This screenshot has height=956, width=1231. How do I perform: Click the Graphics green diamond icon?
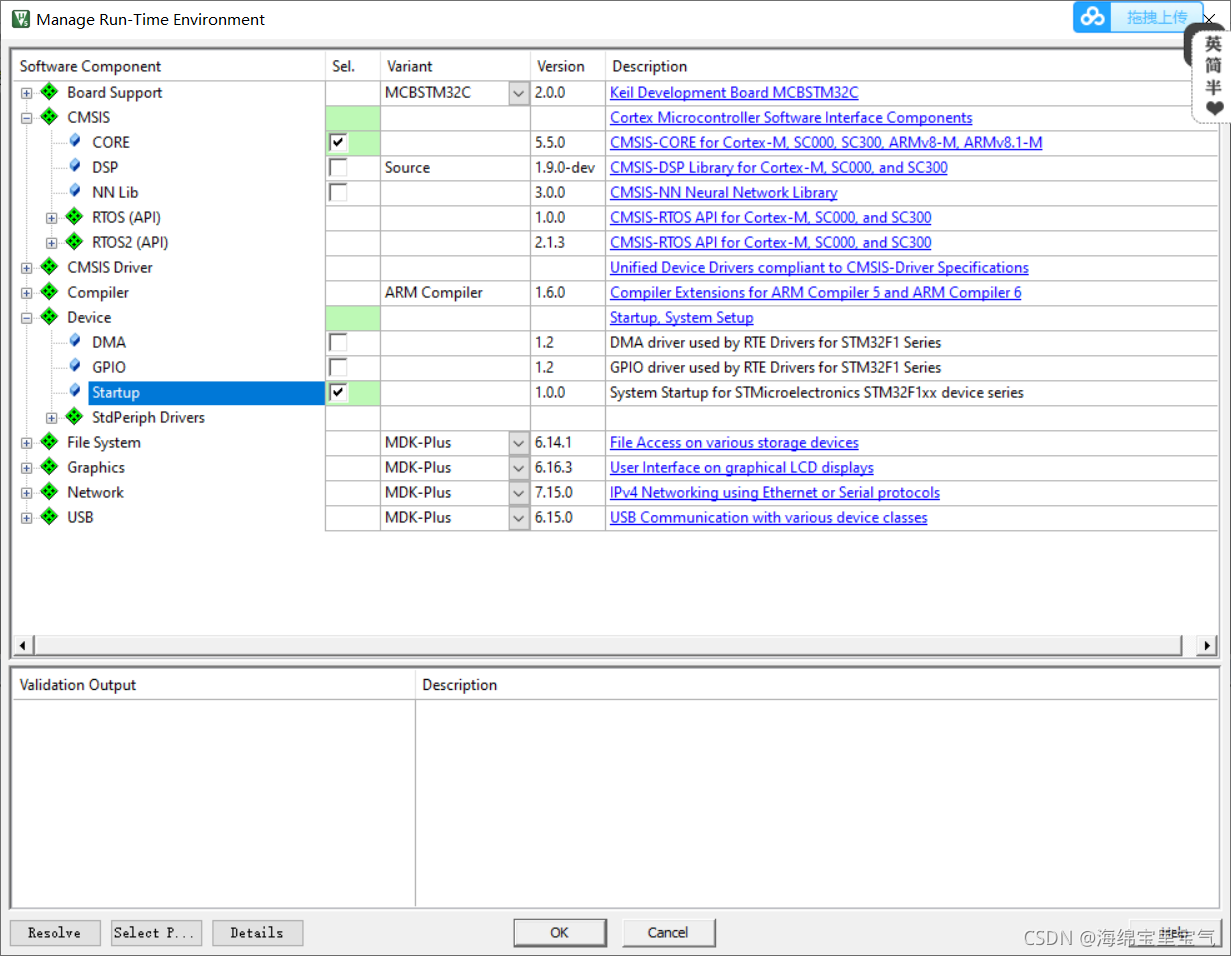click(49, 467)
